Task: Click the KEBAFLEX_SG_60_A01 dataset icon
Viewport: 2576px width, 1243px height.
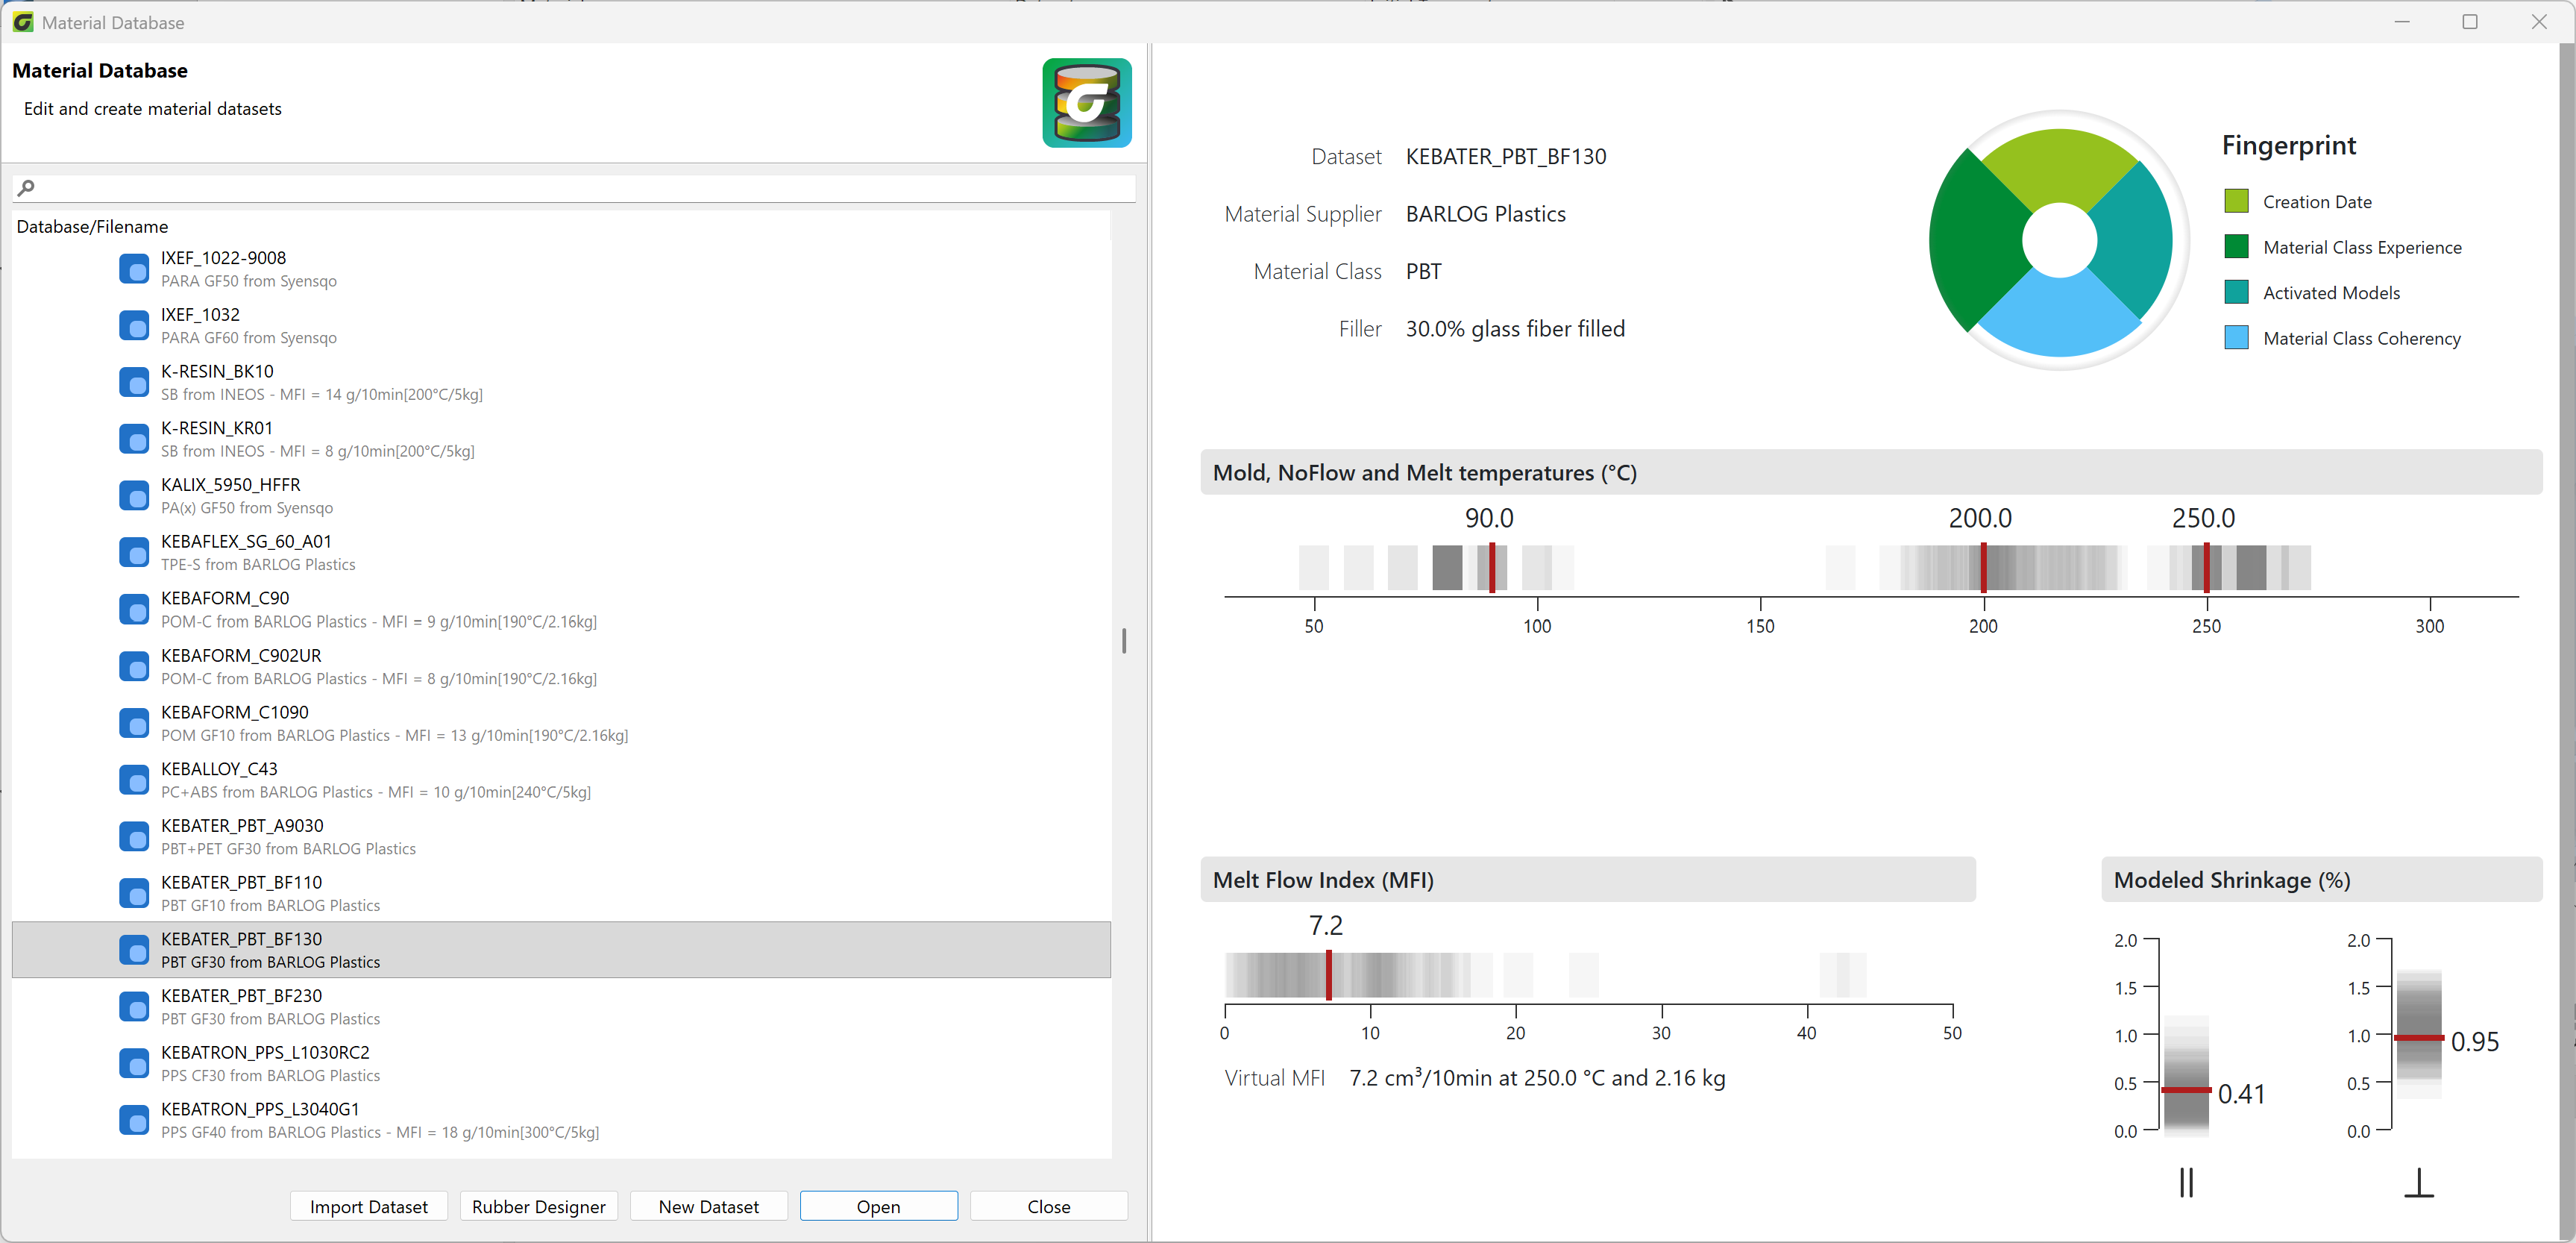Action: click(134, 552)
